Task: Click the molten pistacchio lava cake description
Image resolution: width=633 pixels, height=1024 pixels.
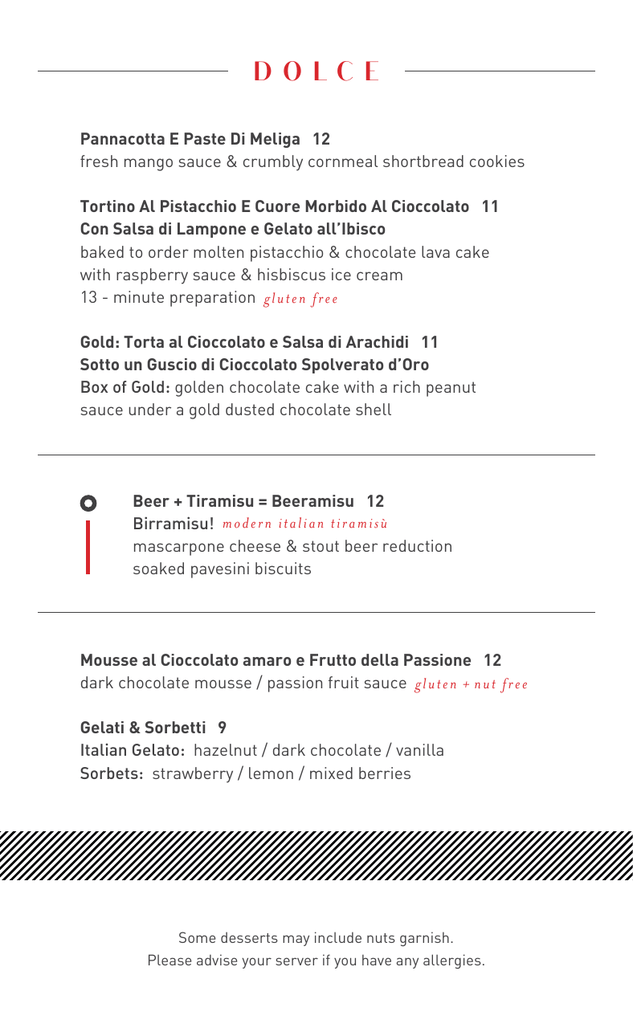Action: click(x=284, y=252)
